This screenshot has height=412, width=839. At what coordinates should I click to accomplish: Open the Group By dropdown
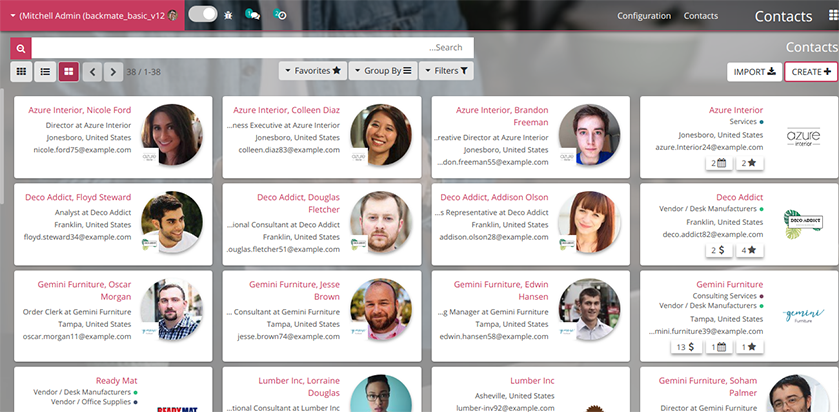pyautogui.click(x=383, y=71)
